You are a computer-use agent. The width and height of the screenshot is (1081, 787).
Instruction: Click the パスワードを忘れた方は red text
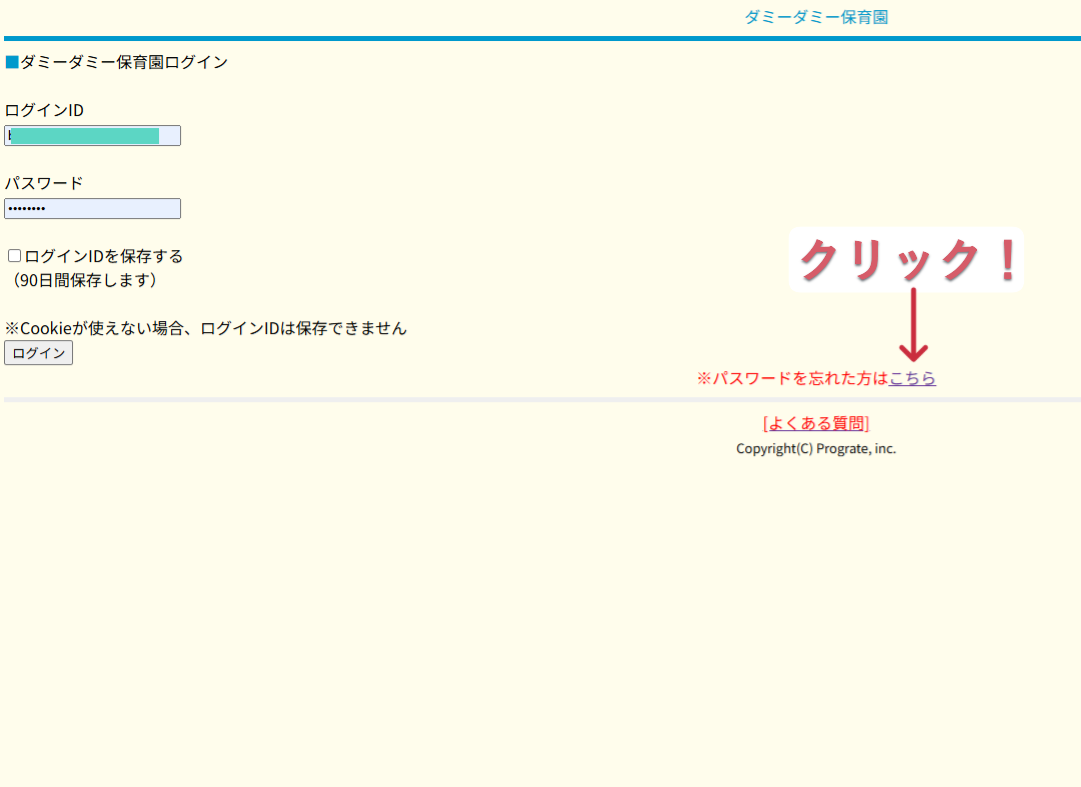(x=792, y=378)
